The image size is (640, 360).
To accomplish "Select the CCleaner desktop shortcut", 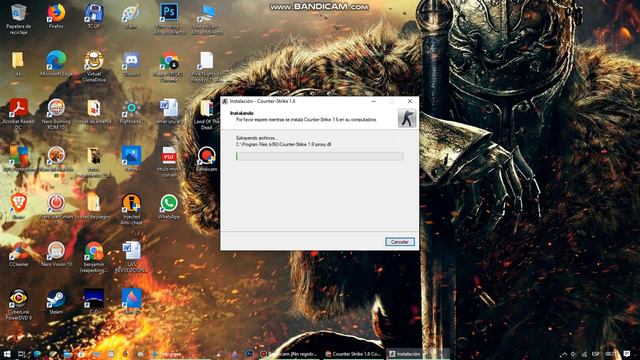I will [x=18, y=254].
